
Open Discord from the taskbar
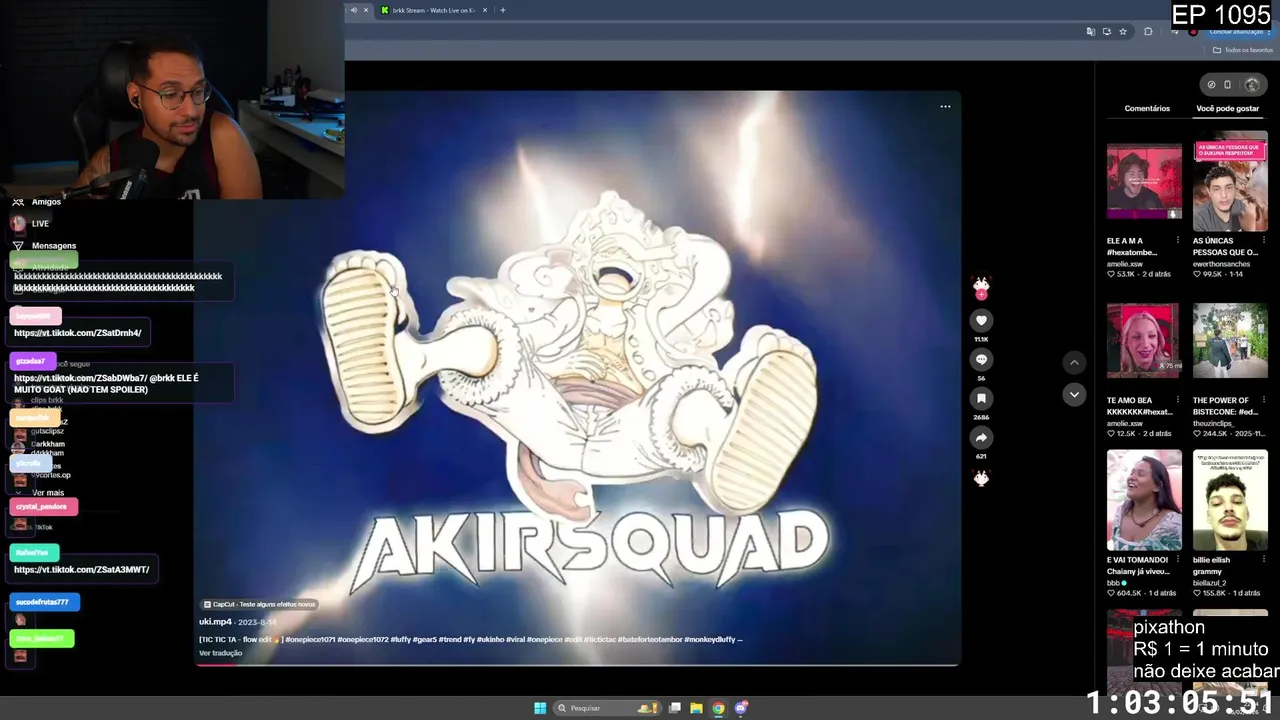741,708
